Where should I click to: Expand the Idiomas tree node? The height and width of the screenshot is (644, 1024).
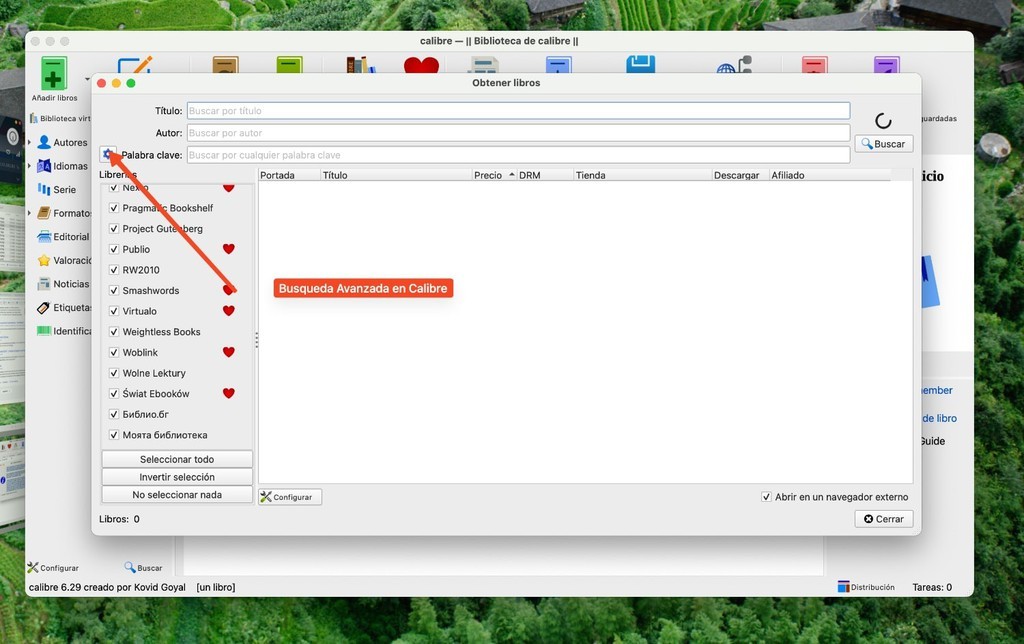29,166
